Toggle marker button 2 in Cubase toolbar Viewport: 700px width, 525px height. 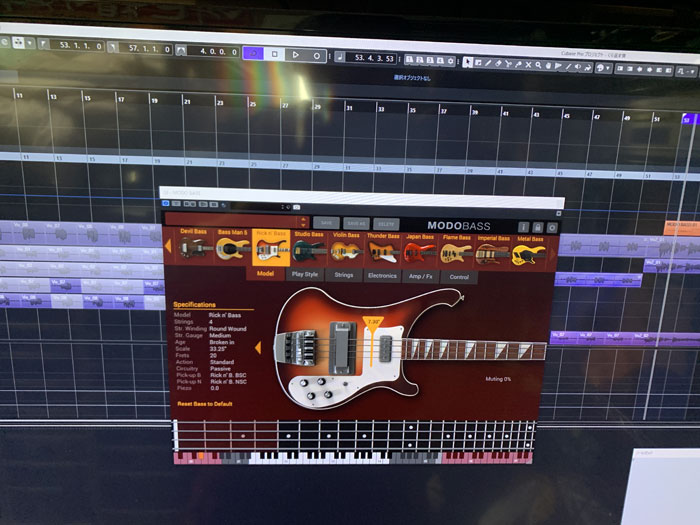[x=420, y=60]
